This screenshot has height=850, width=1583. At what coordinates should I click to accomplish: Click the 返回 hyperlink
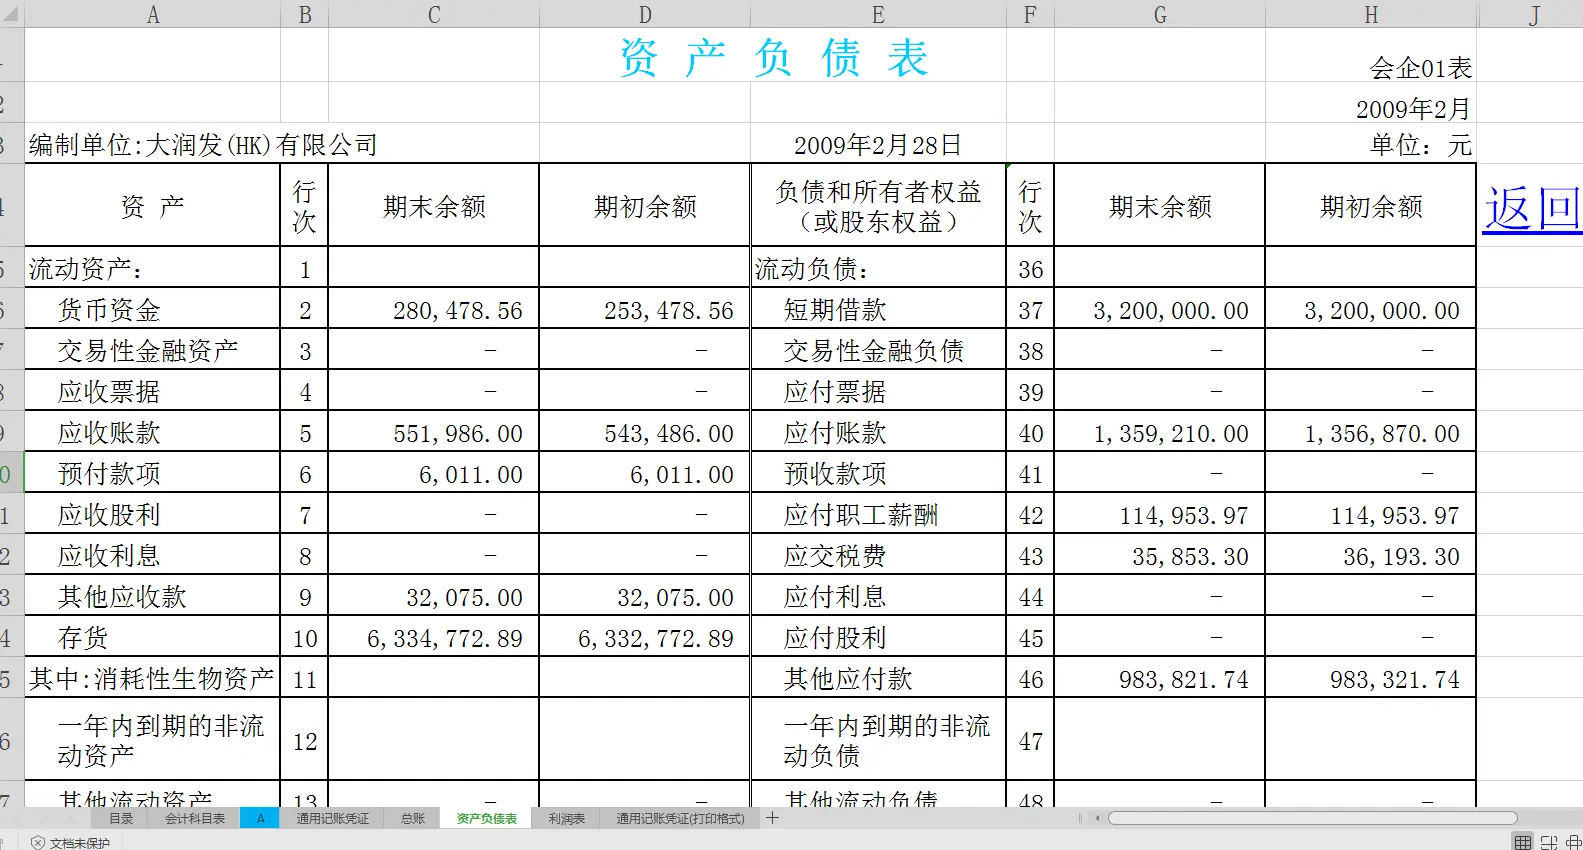1532,208
